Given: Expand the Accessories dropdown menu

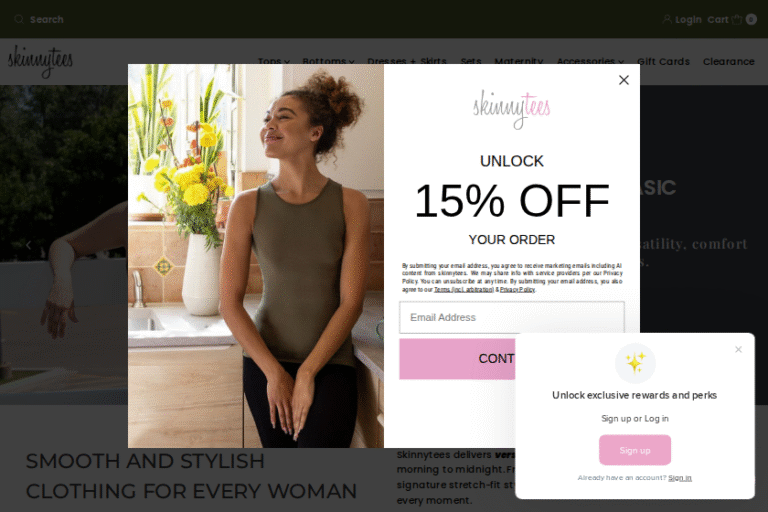Looking at the screenshot, I should [x=590, y=62].
